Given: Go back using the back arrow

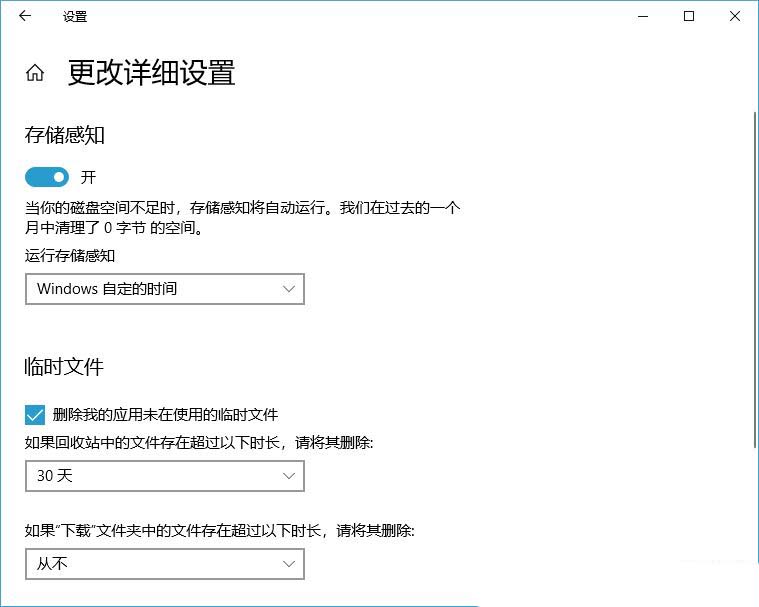Looking at the screenshot, I should click(x=25, y=16).
